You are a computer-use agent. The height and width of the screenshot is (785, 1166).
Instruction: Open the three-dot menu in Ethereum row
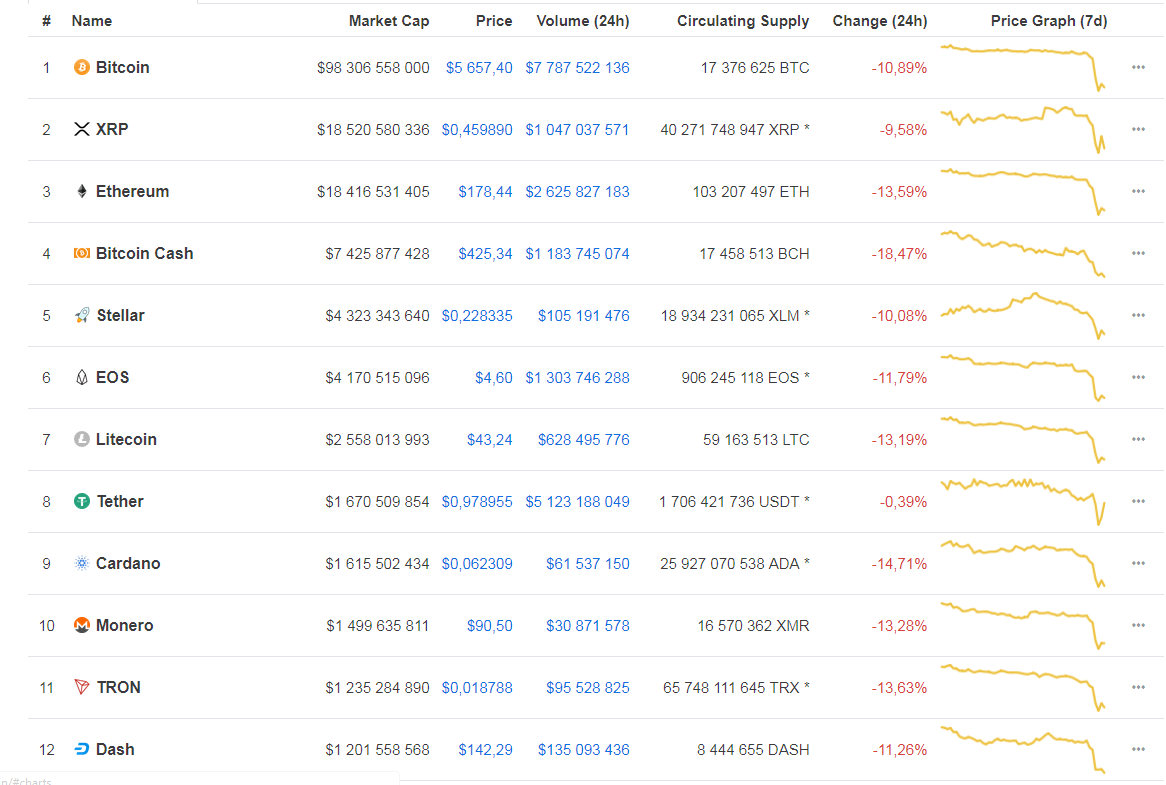tap(1138, 191)
